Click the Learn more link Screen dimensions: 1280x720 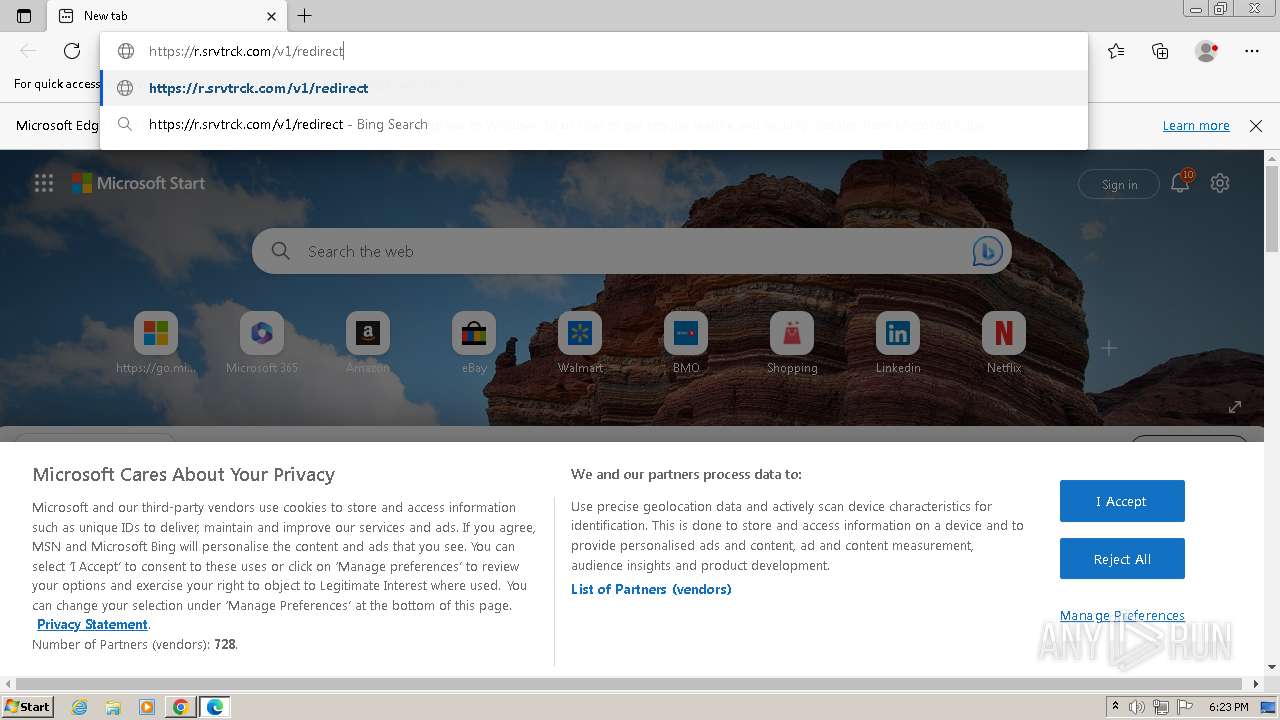click(1196, 126)
